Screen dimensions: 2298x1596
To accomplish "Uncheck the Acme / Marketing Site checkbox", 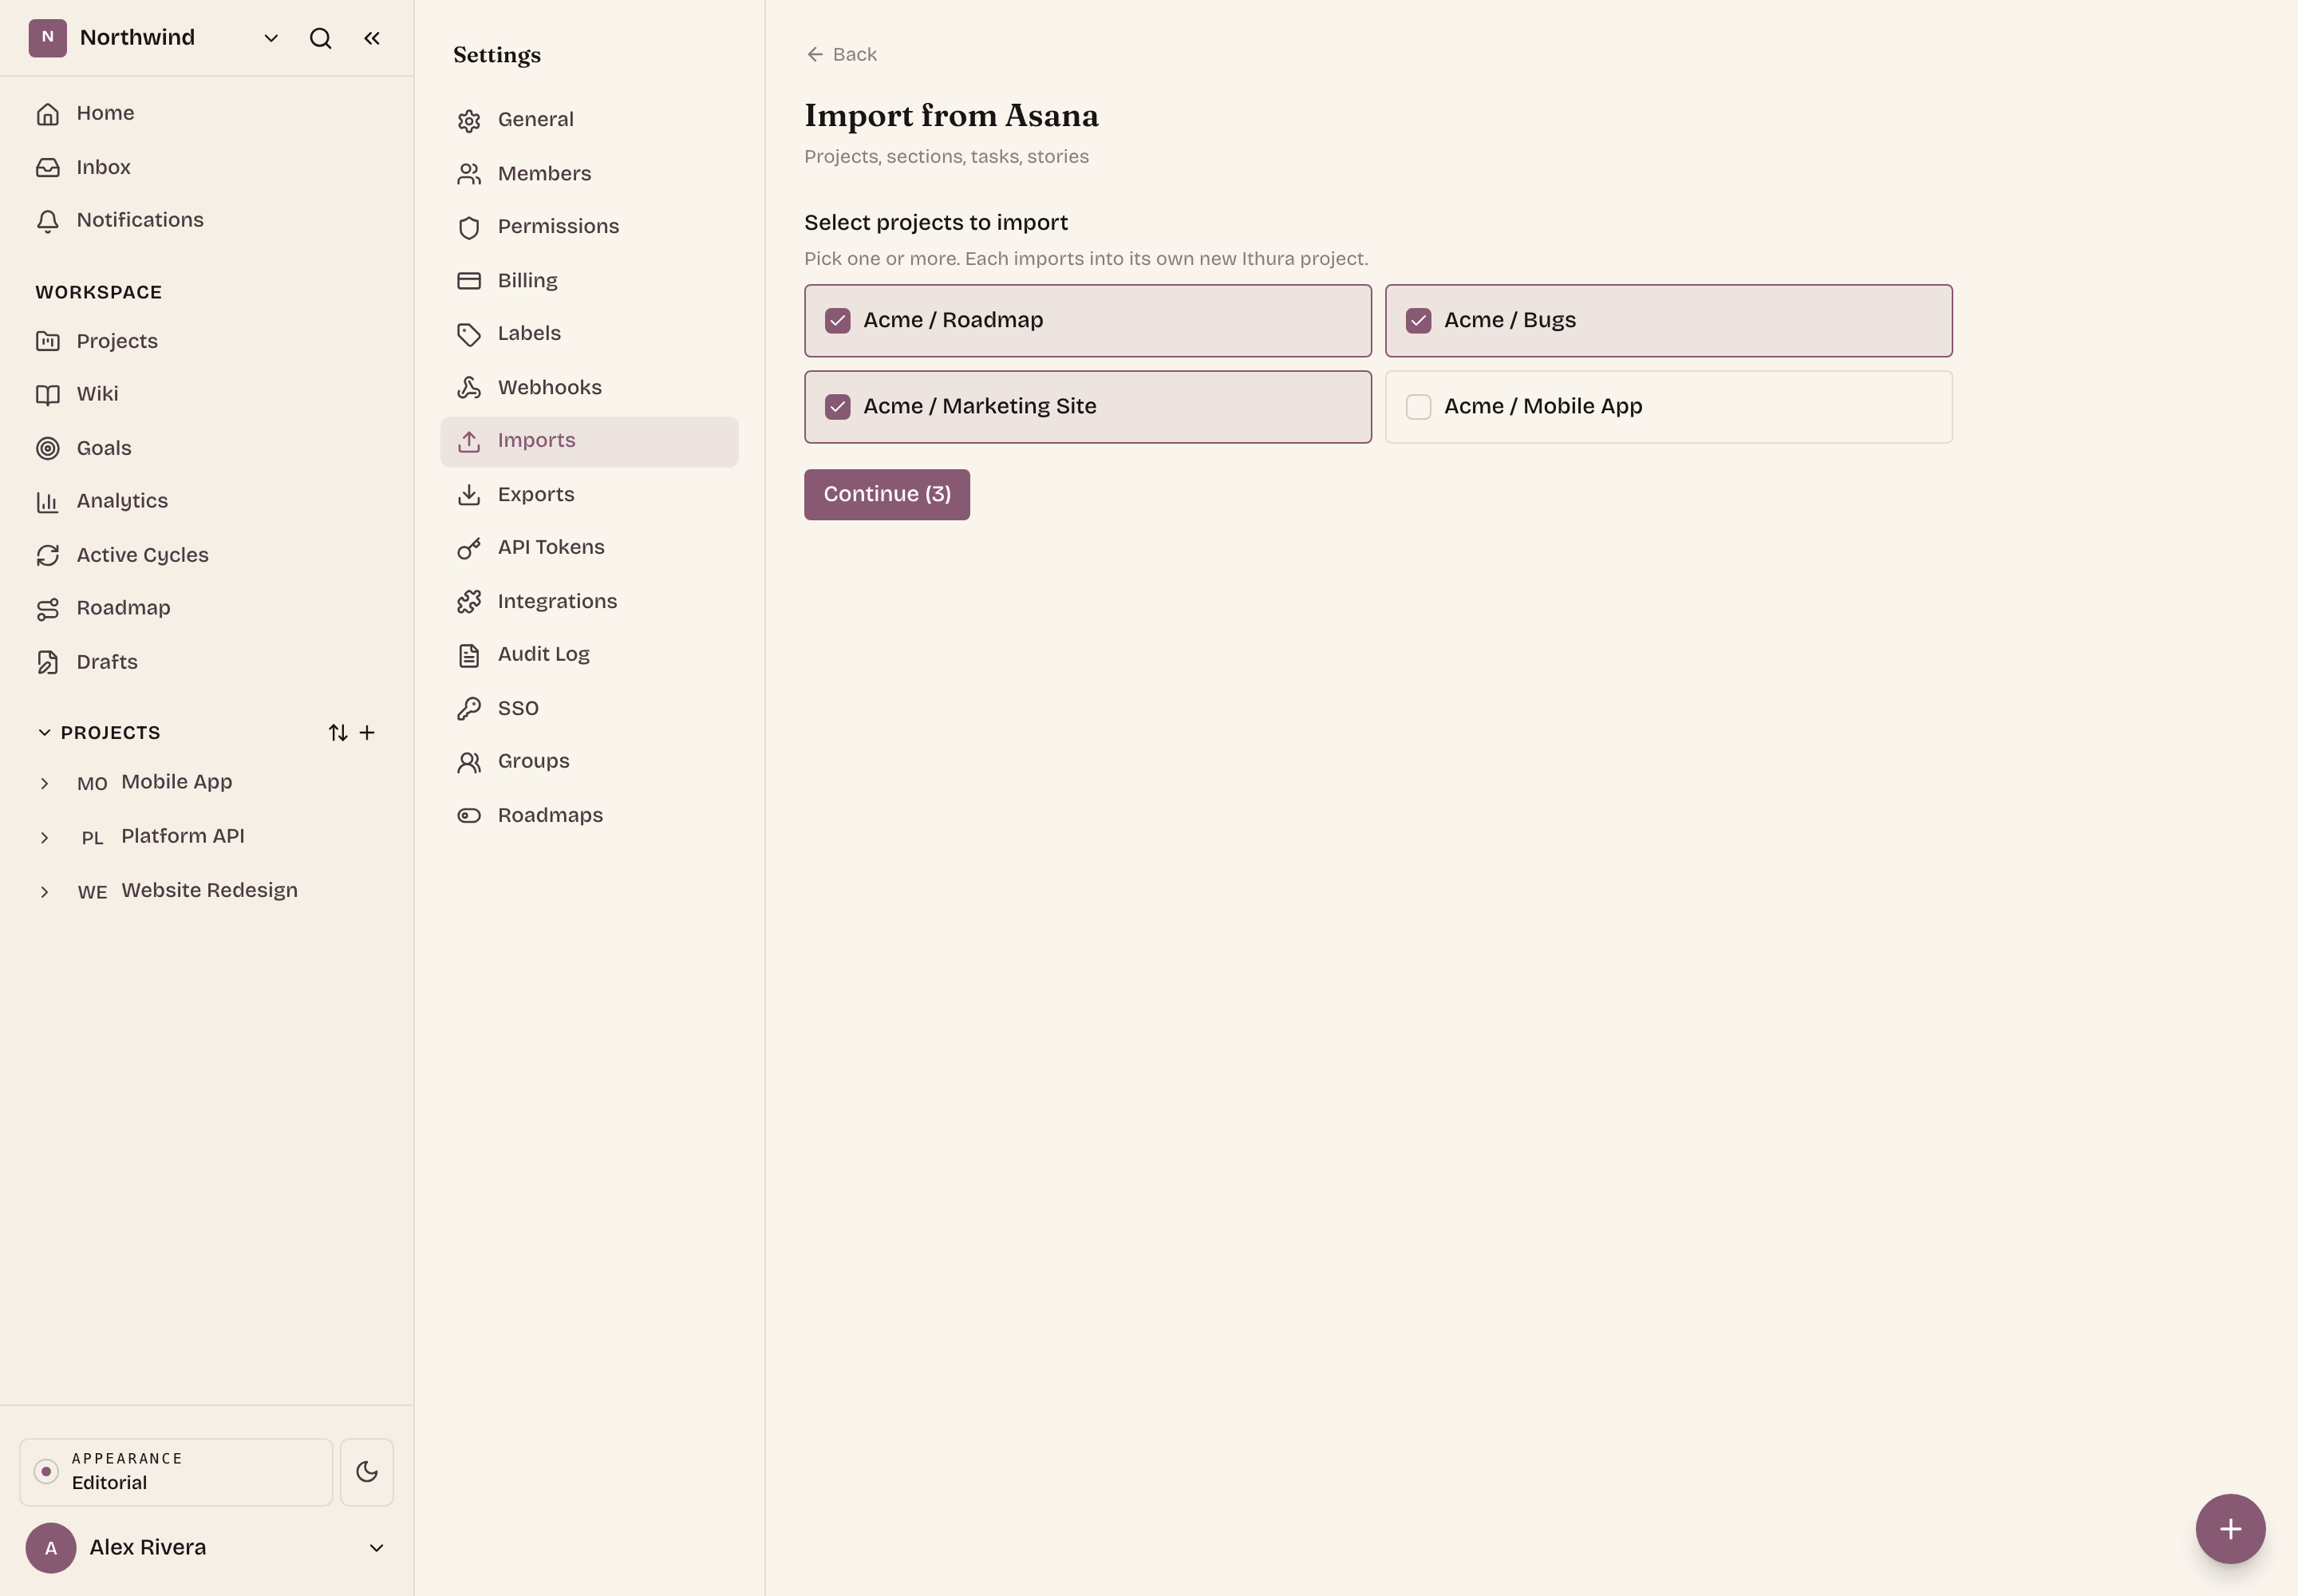I will pyautogui.click(x=838, y=407).
